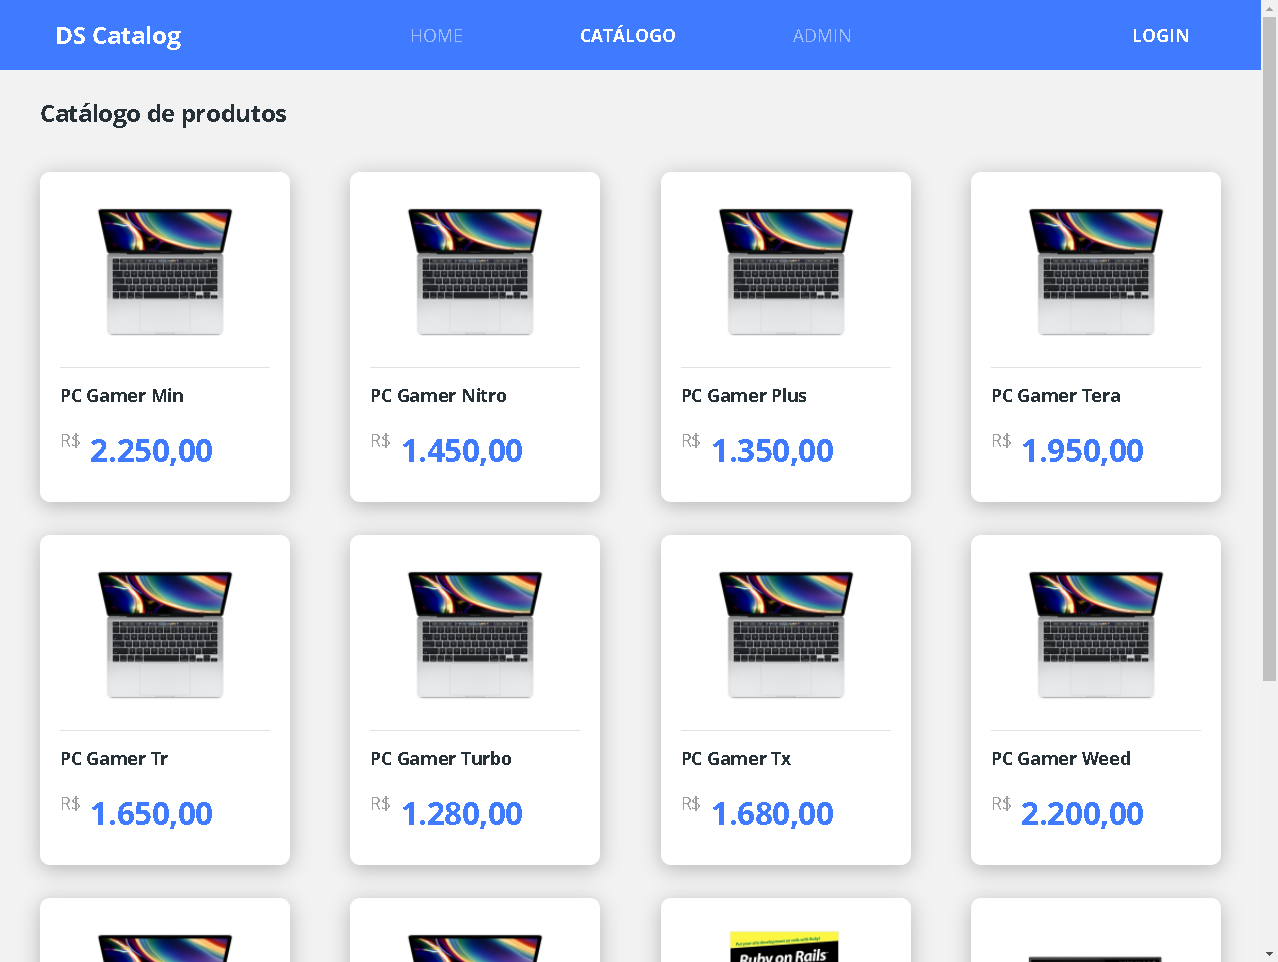Open the HOME navigation menu item

click(x=436, y=35)
